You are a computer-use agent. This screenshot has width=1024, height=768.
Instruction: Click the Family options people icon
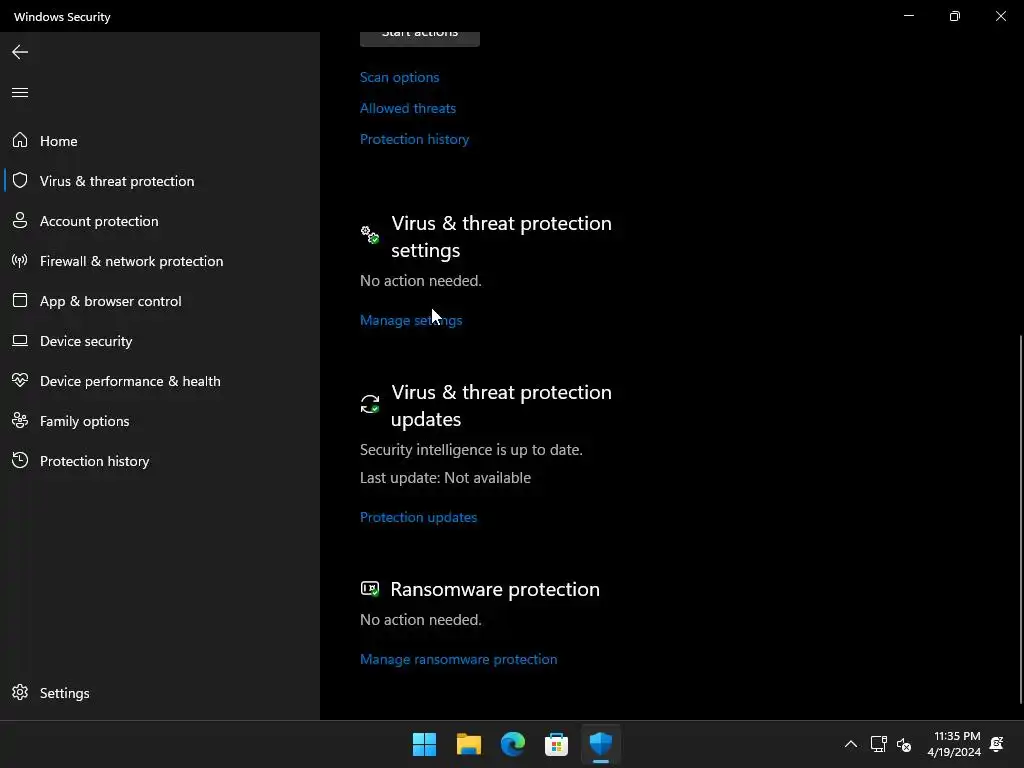pyautogui.click(x=20, y=421)
